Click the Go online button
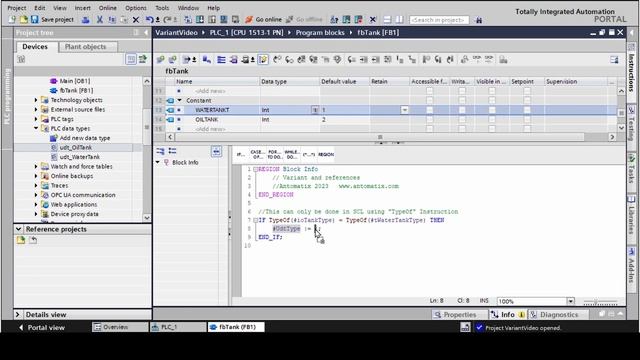Viewport: 640px width, 360px height. (x=263, y=20)
